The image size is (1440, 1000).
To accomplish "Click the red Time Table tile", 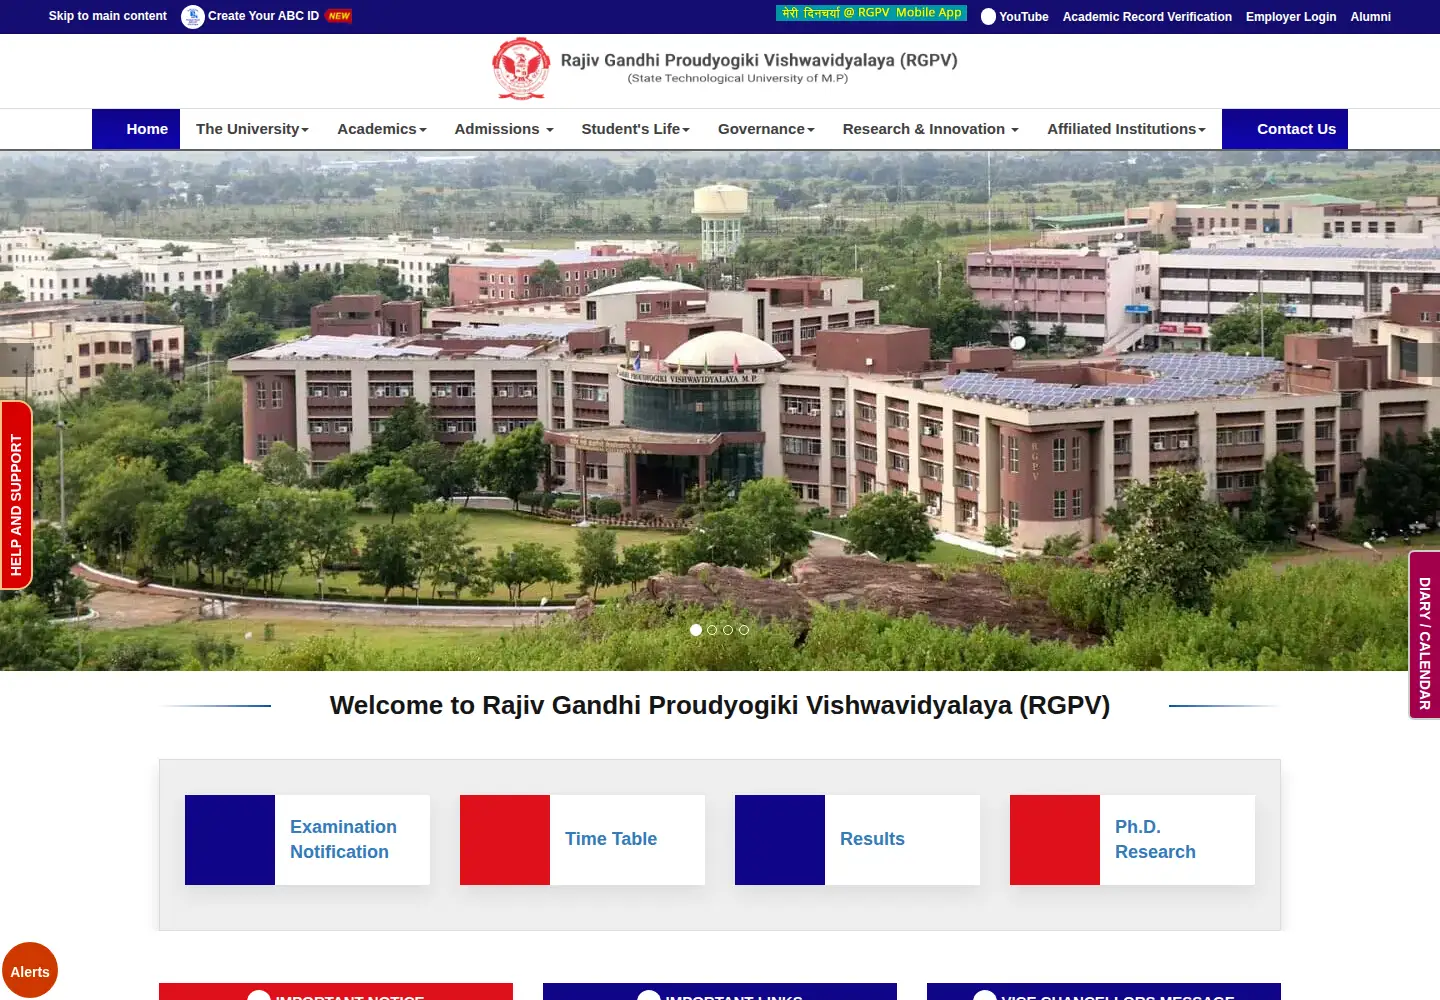I will 505,840.
